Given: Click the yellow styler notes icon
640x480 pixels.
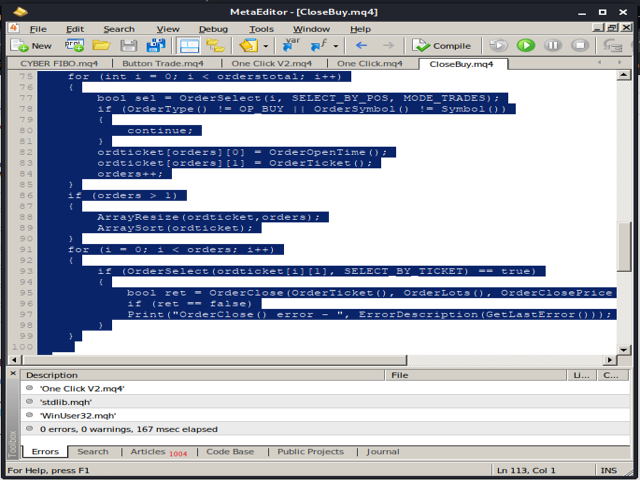Looking at the screenshot, I should click(x=249, y=45).
